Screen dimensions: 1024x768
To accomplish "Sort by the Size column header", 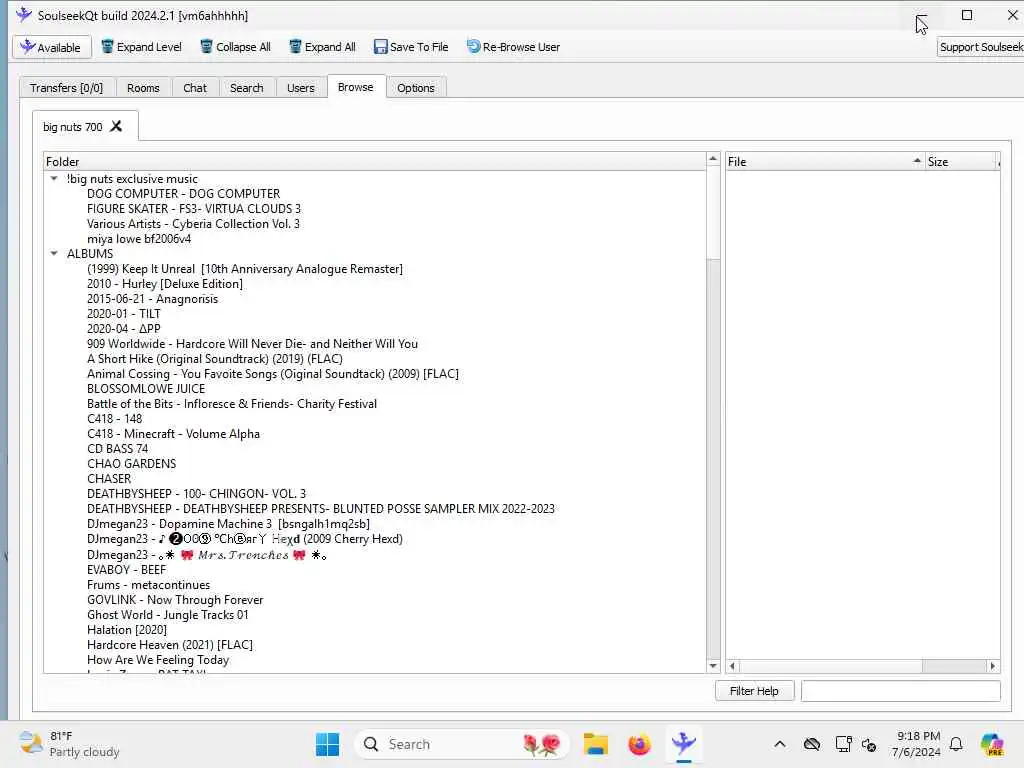I will pyautogui.click(x=961, y=161).
